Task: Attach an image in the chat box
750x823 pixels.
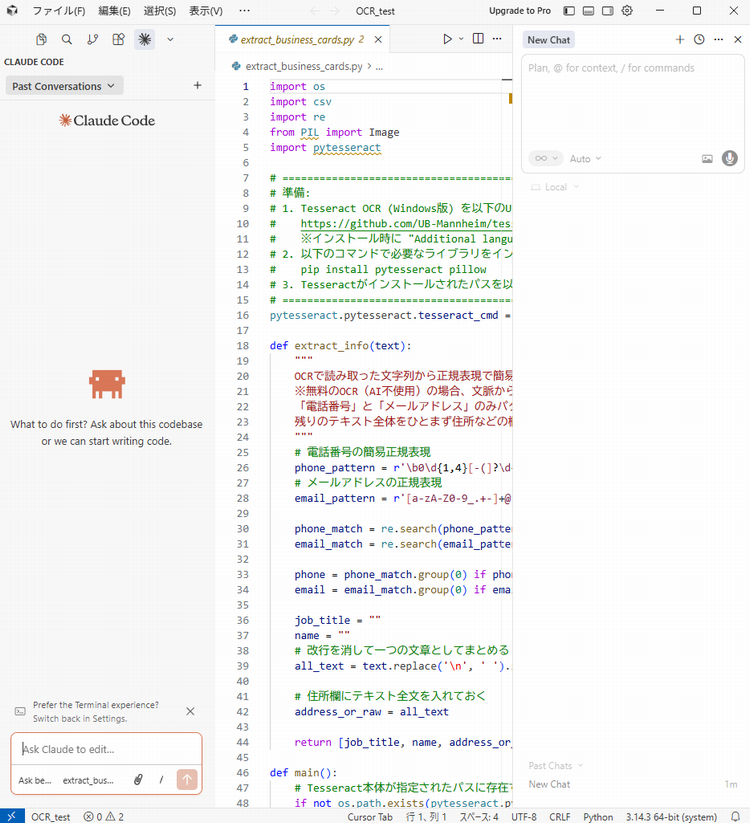Action: pos(707,158)
